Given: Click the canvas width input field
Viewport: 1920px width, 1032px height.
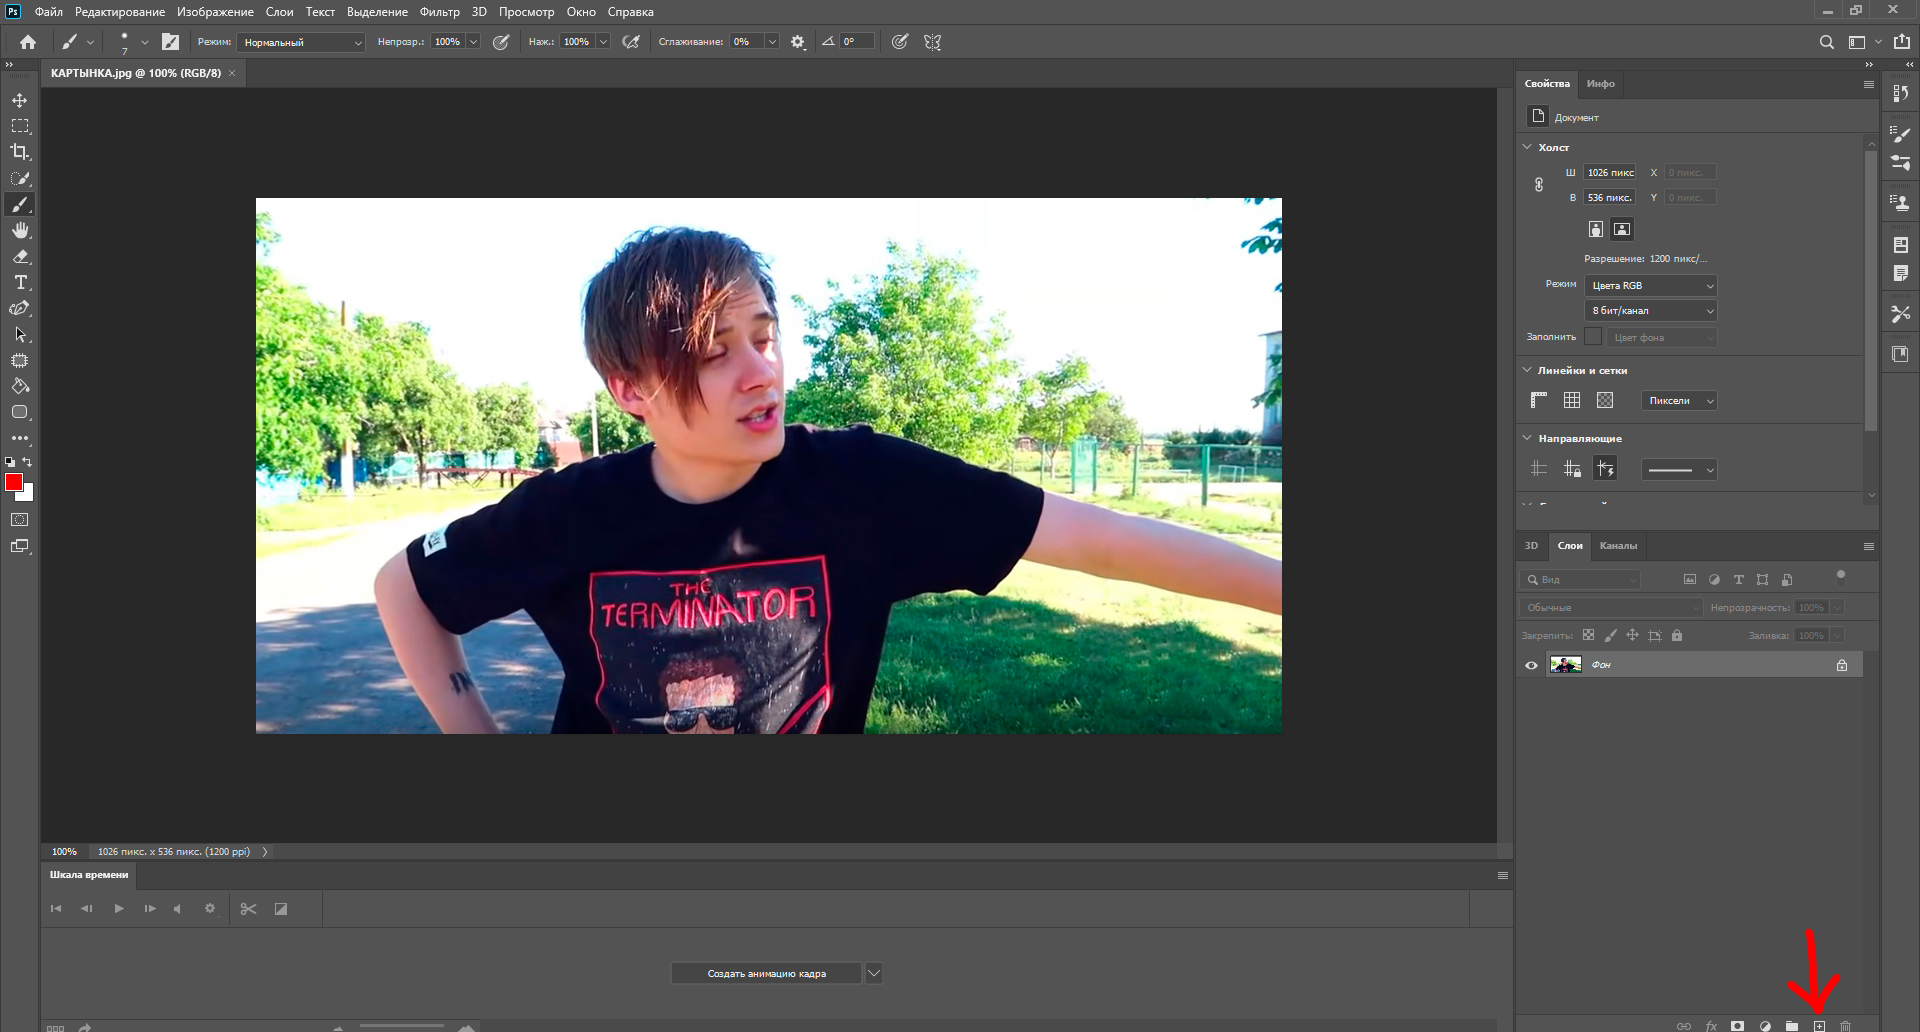Looking at the screenshot, I should coord(1610,172).
